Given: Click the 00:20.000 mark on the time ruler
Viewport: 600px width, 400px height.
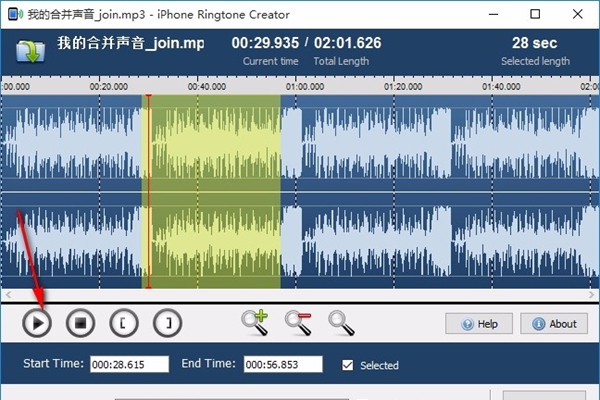Looking at the screenshot, I should (109, 87).
